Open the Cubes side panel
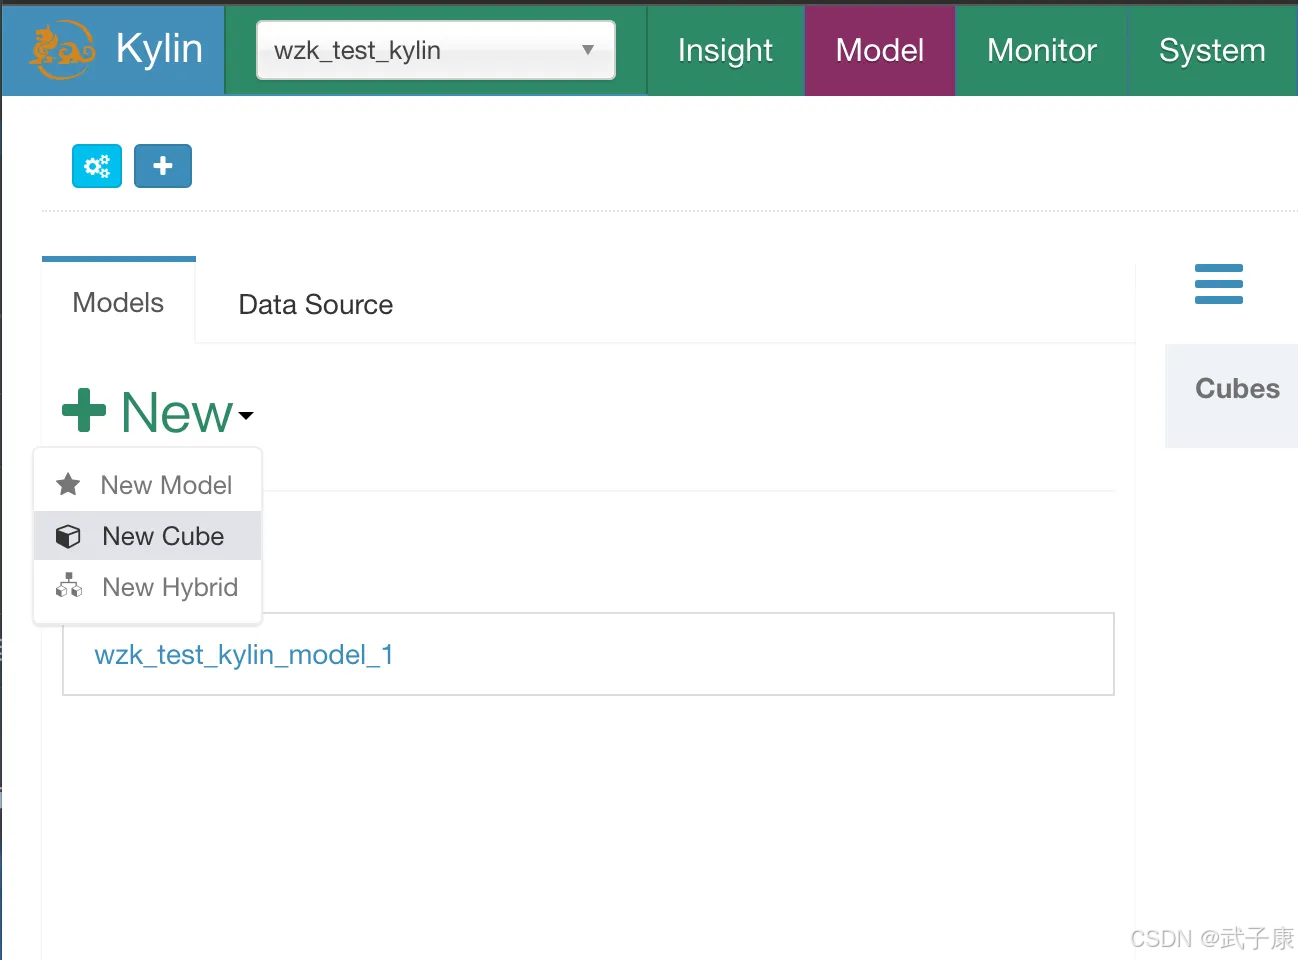1298x960 pixels. (x=1237, y=389)
